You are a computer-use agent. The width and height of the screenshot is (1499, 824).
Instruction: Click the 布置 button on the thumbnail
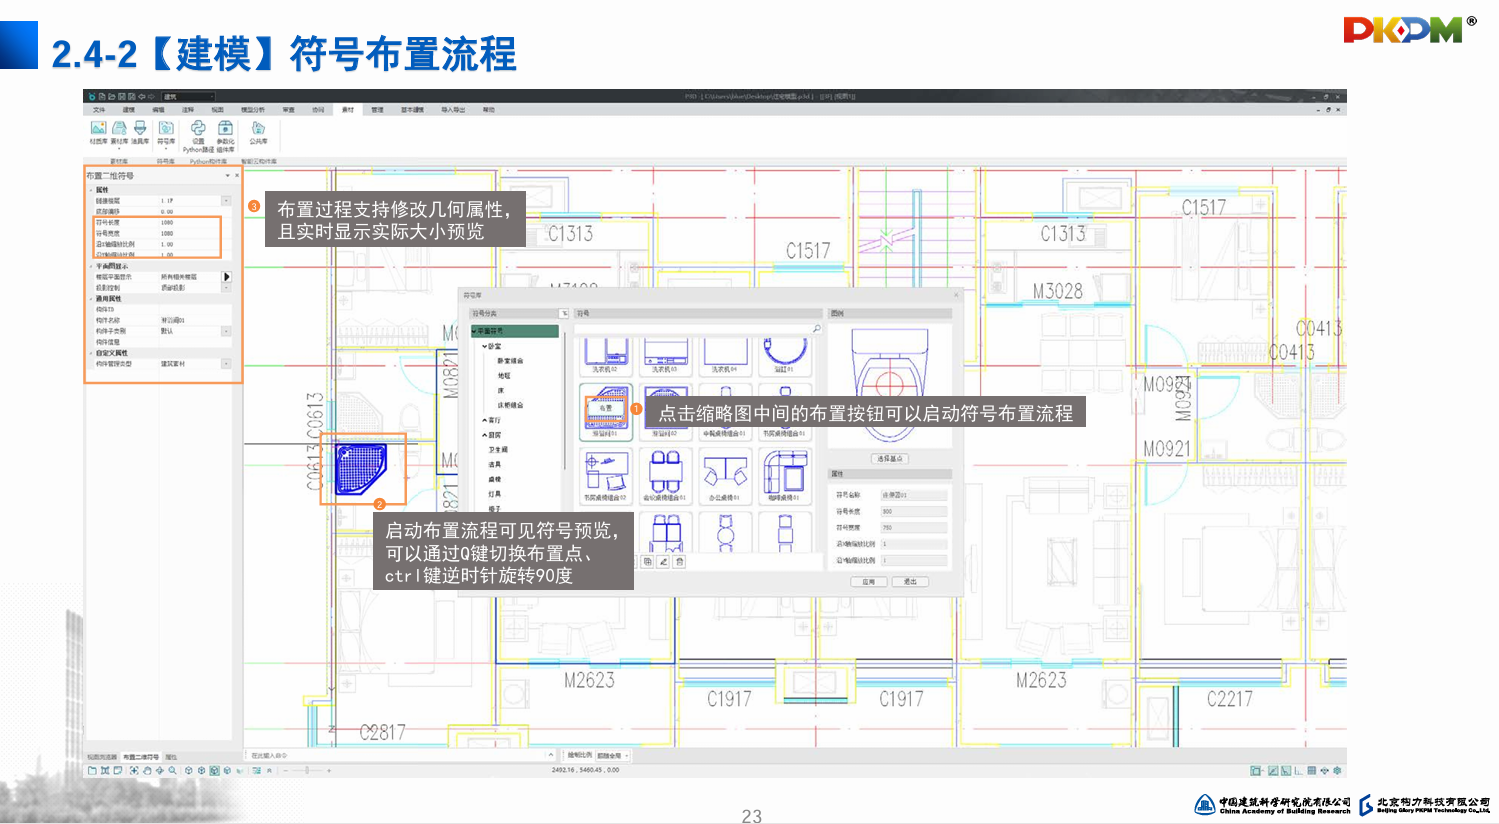click(x=605, y=408)
